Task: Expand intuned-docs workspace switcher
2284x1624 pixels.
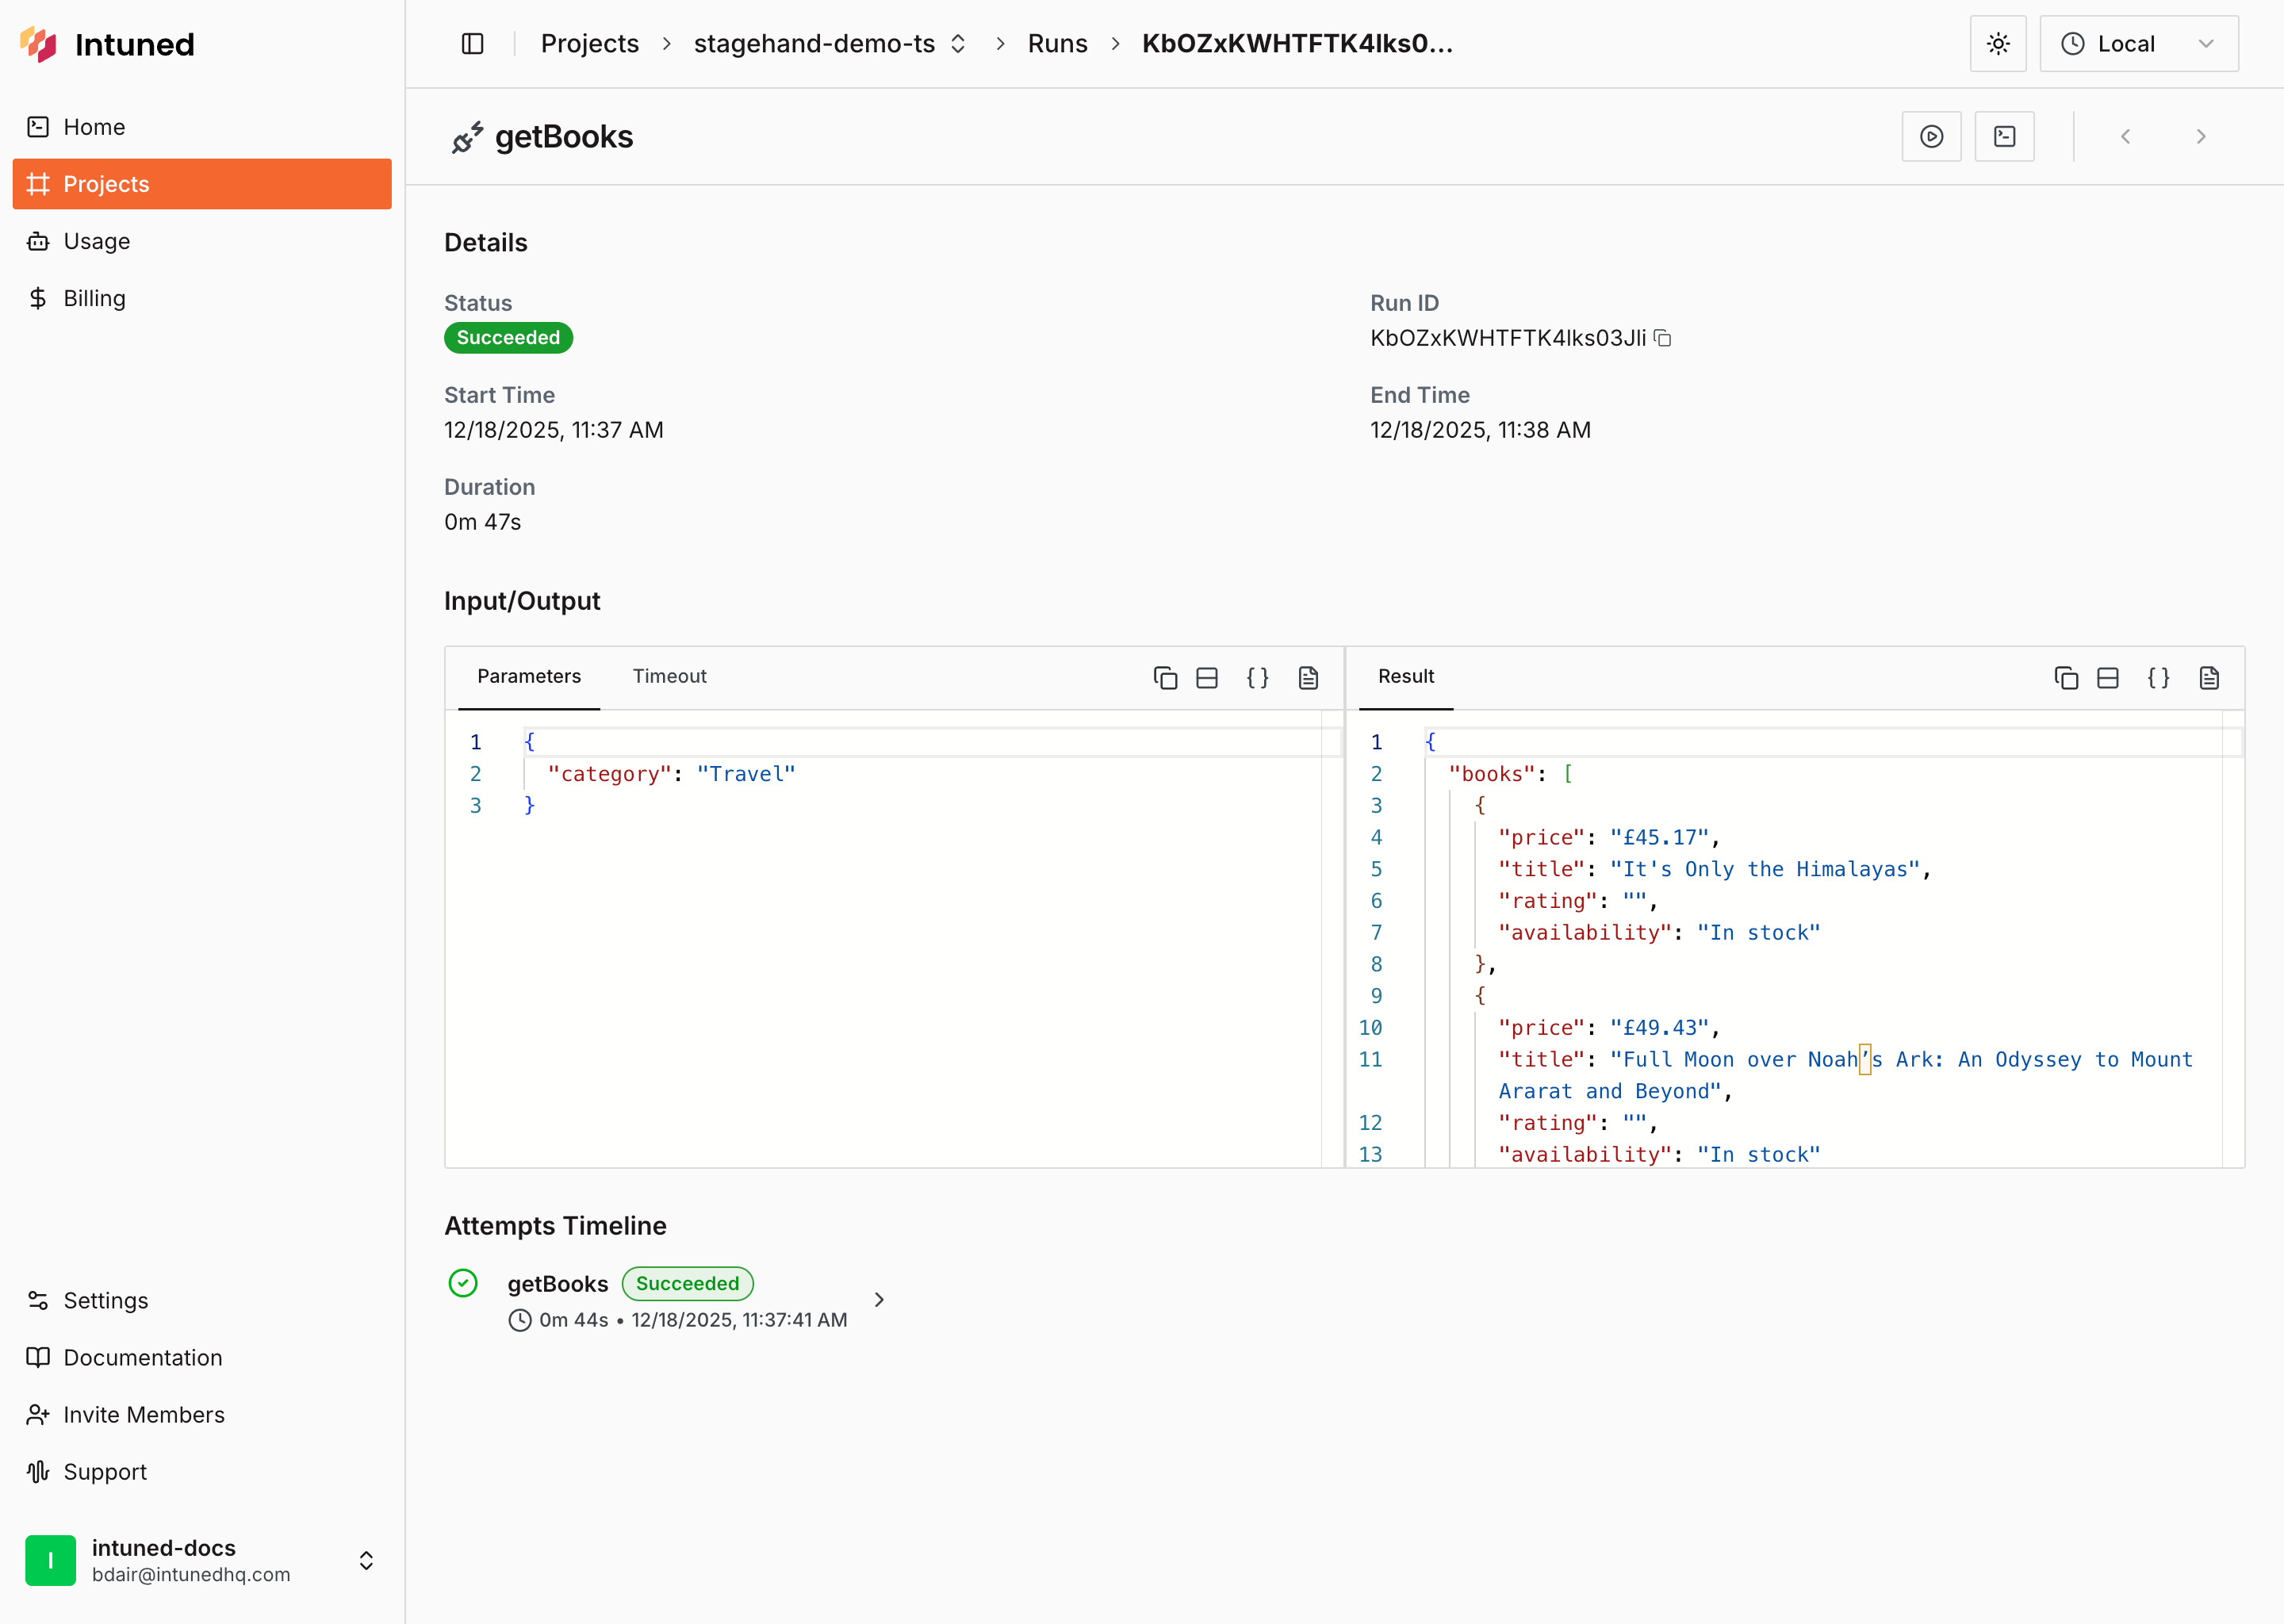Action: click(x=366, y=1560)
